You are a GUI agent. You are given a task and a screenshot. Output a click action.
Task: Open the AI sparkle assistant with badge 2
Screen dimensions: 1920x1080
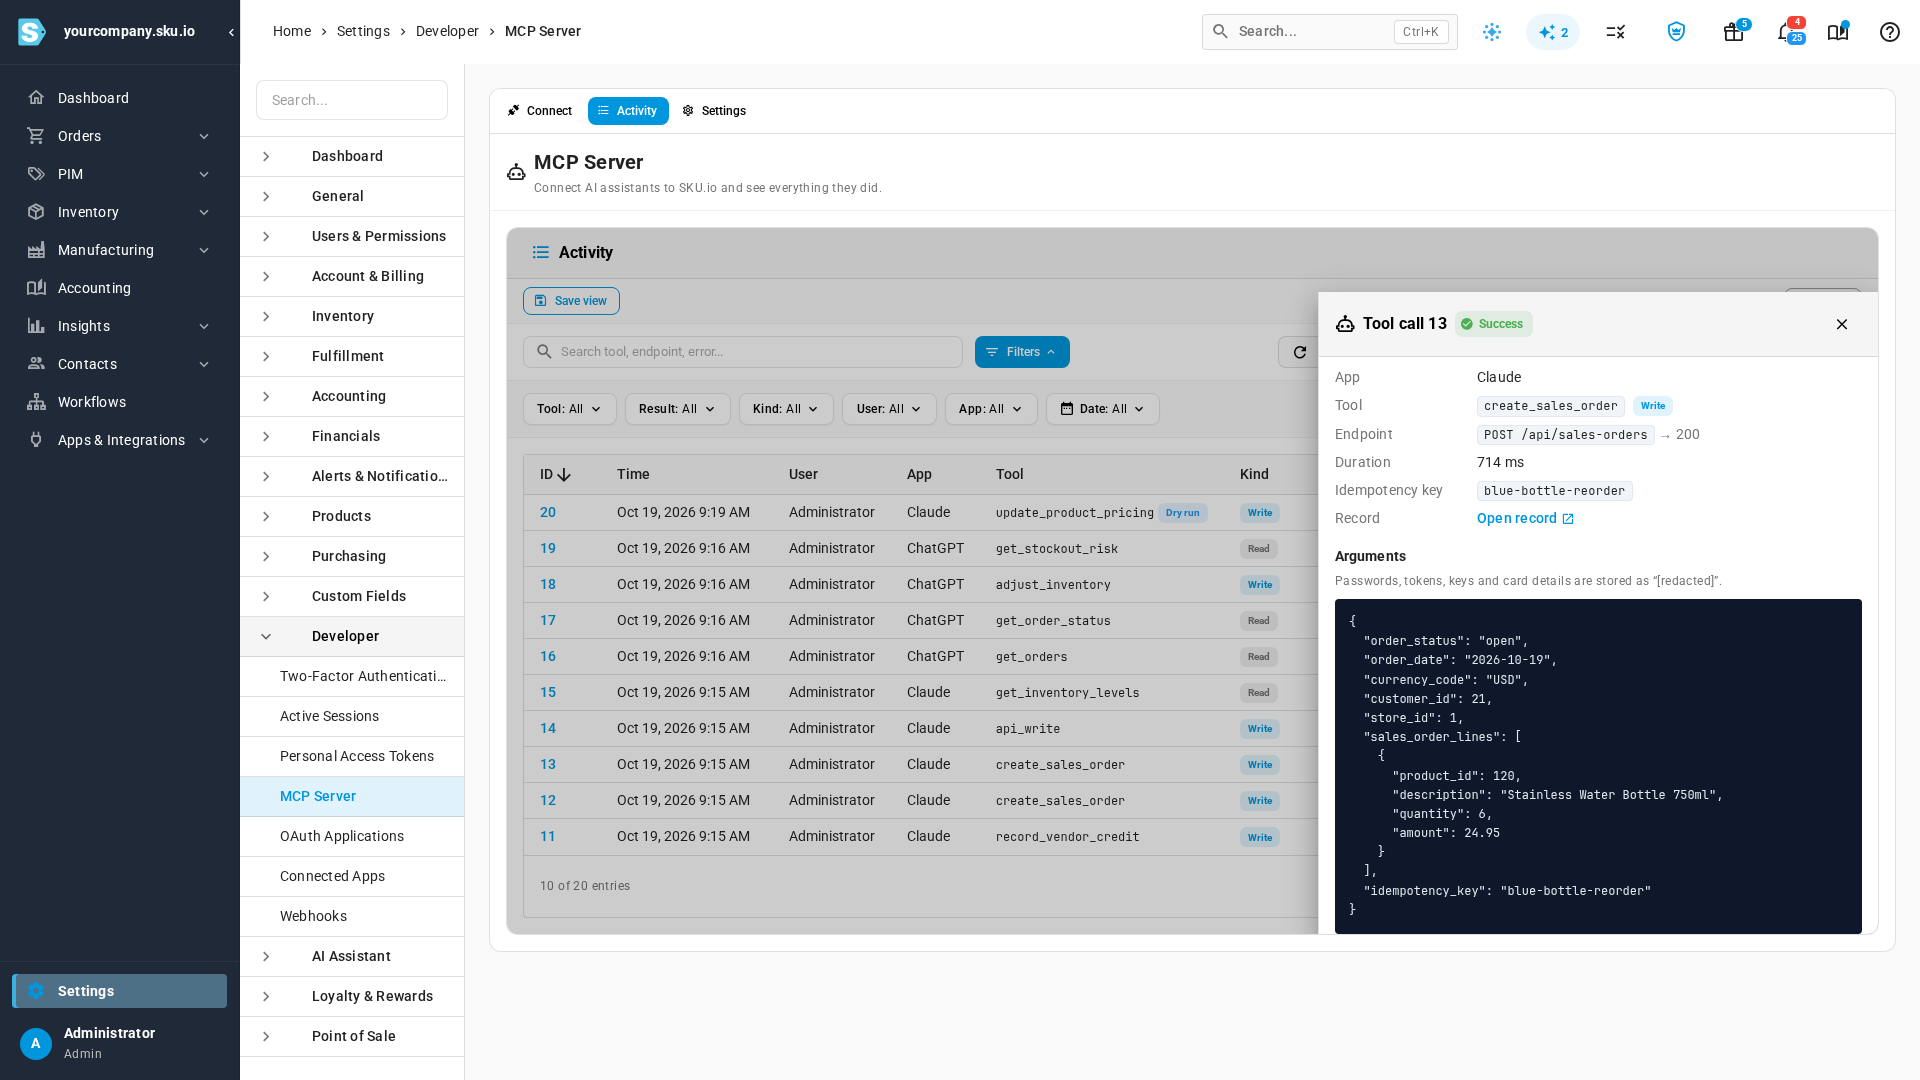click(x=1552, y=32)
